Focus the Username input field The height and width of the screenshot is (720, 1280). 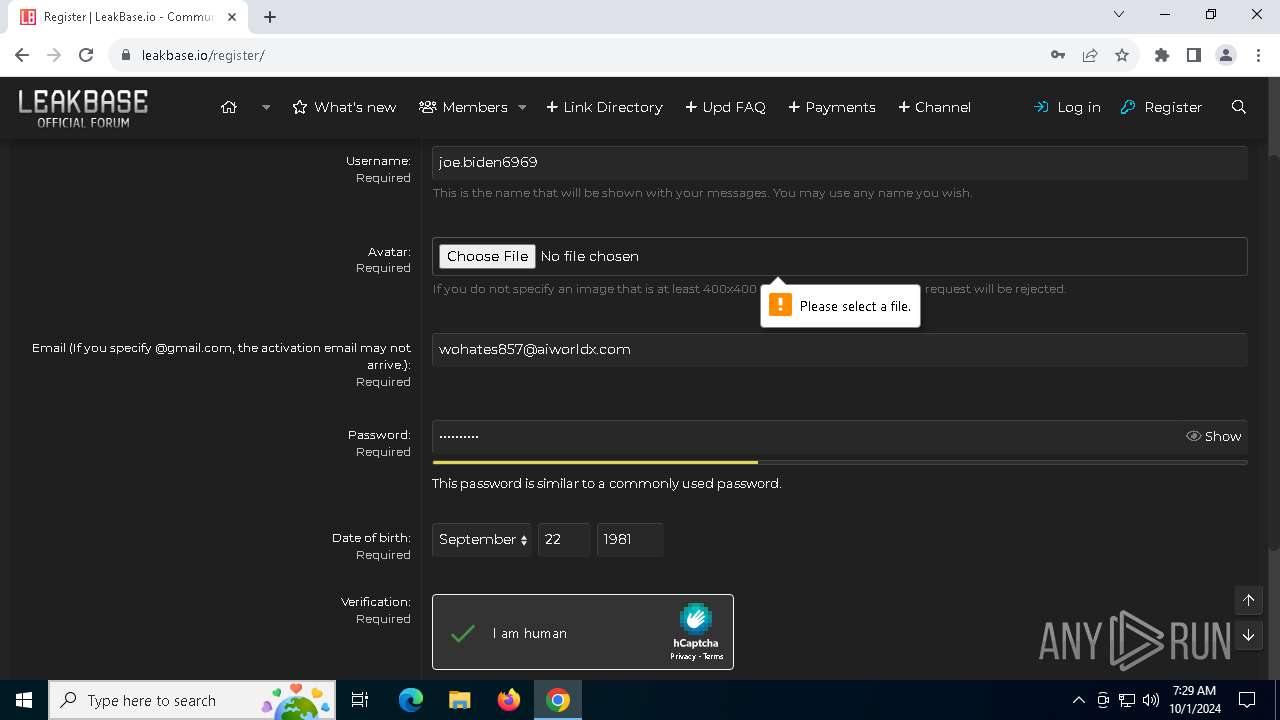(840, 162)
